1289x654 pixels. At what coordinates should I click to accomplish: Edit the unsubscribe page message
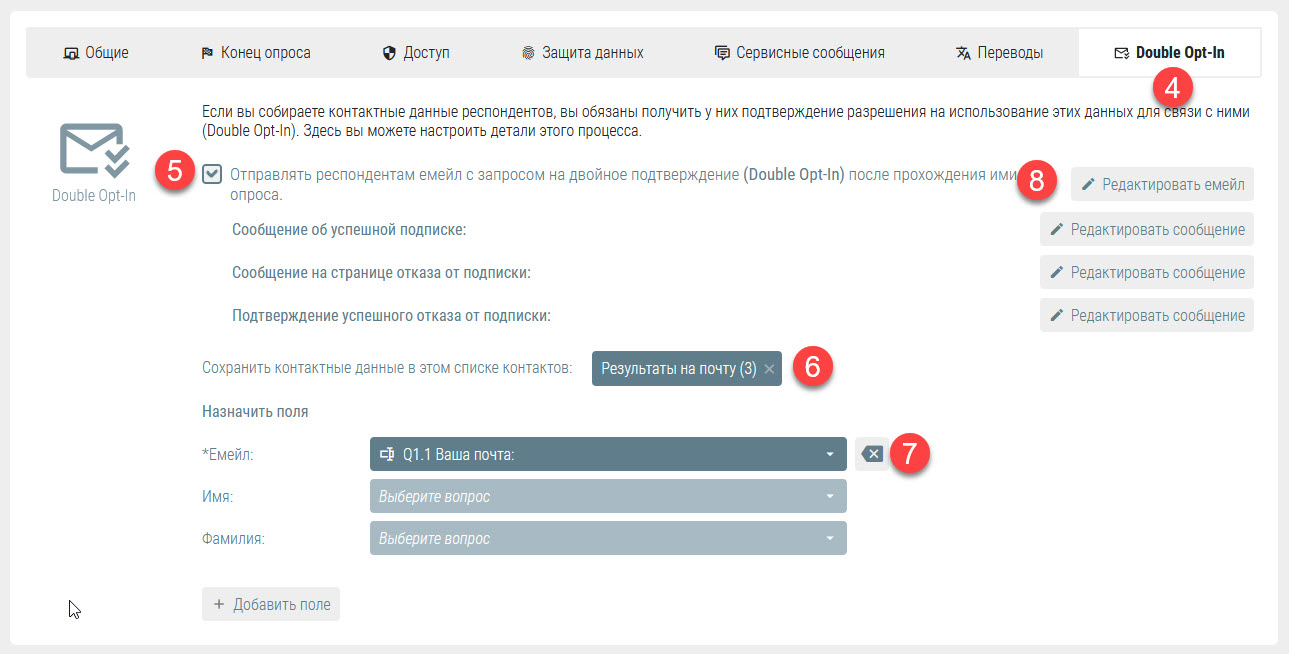click(1147, 272)
